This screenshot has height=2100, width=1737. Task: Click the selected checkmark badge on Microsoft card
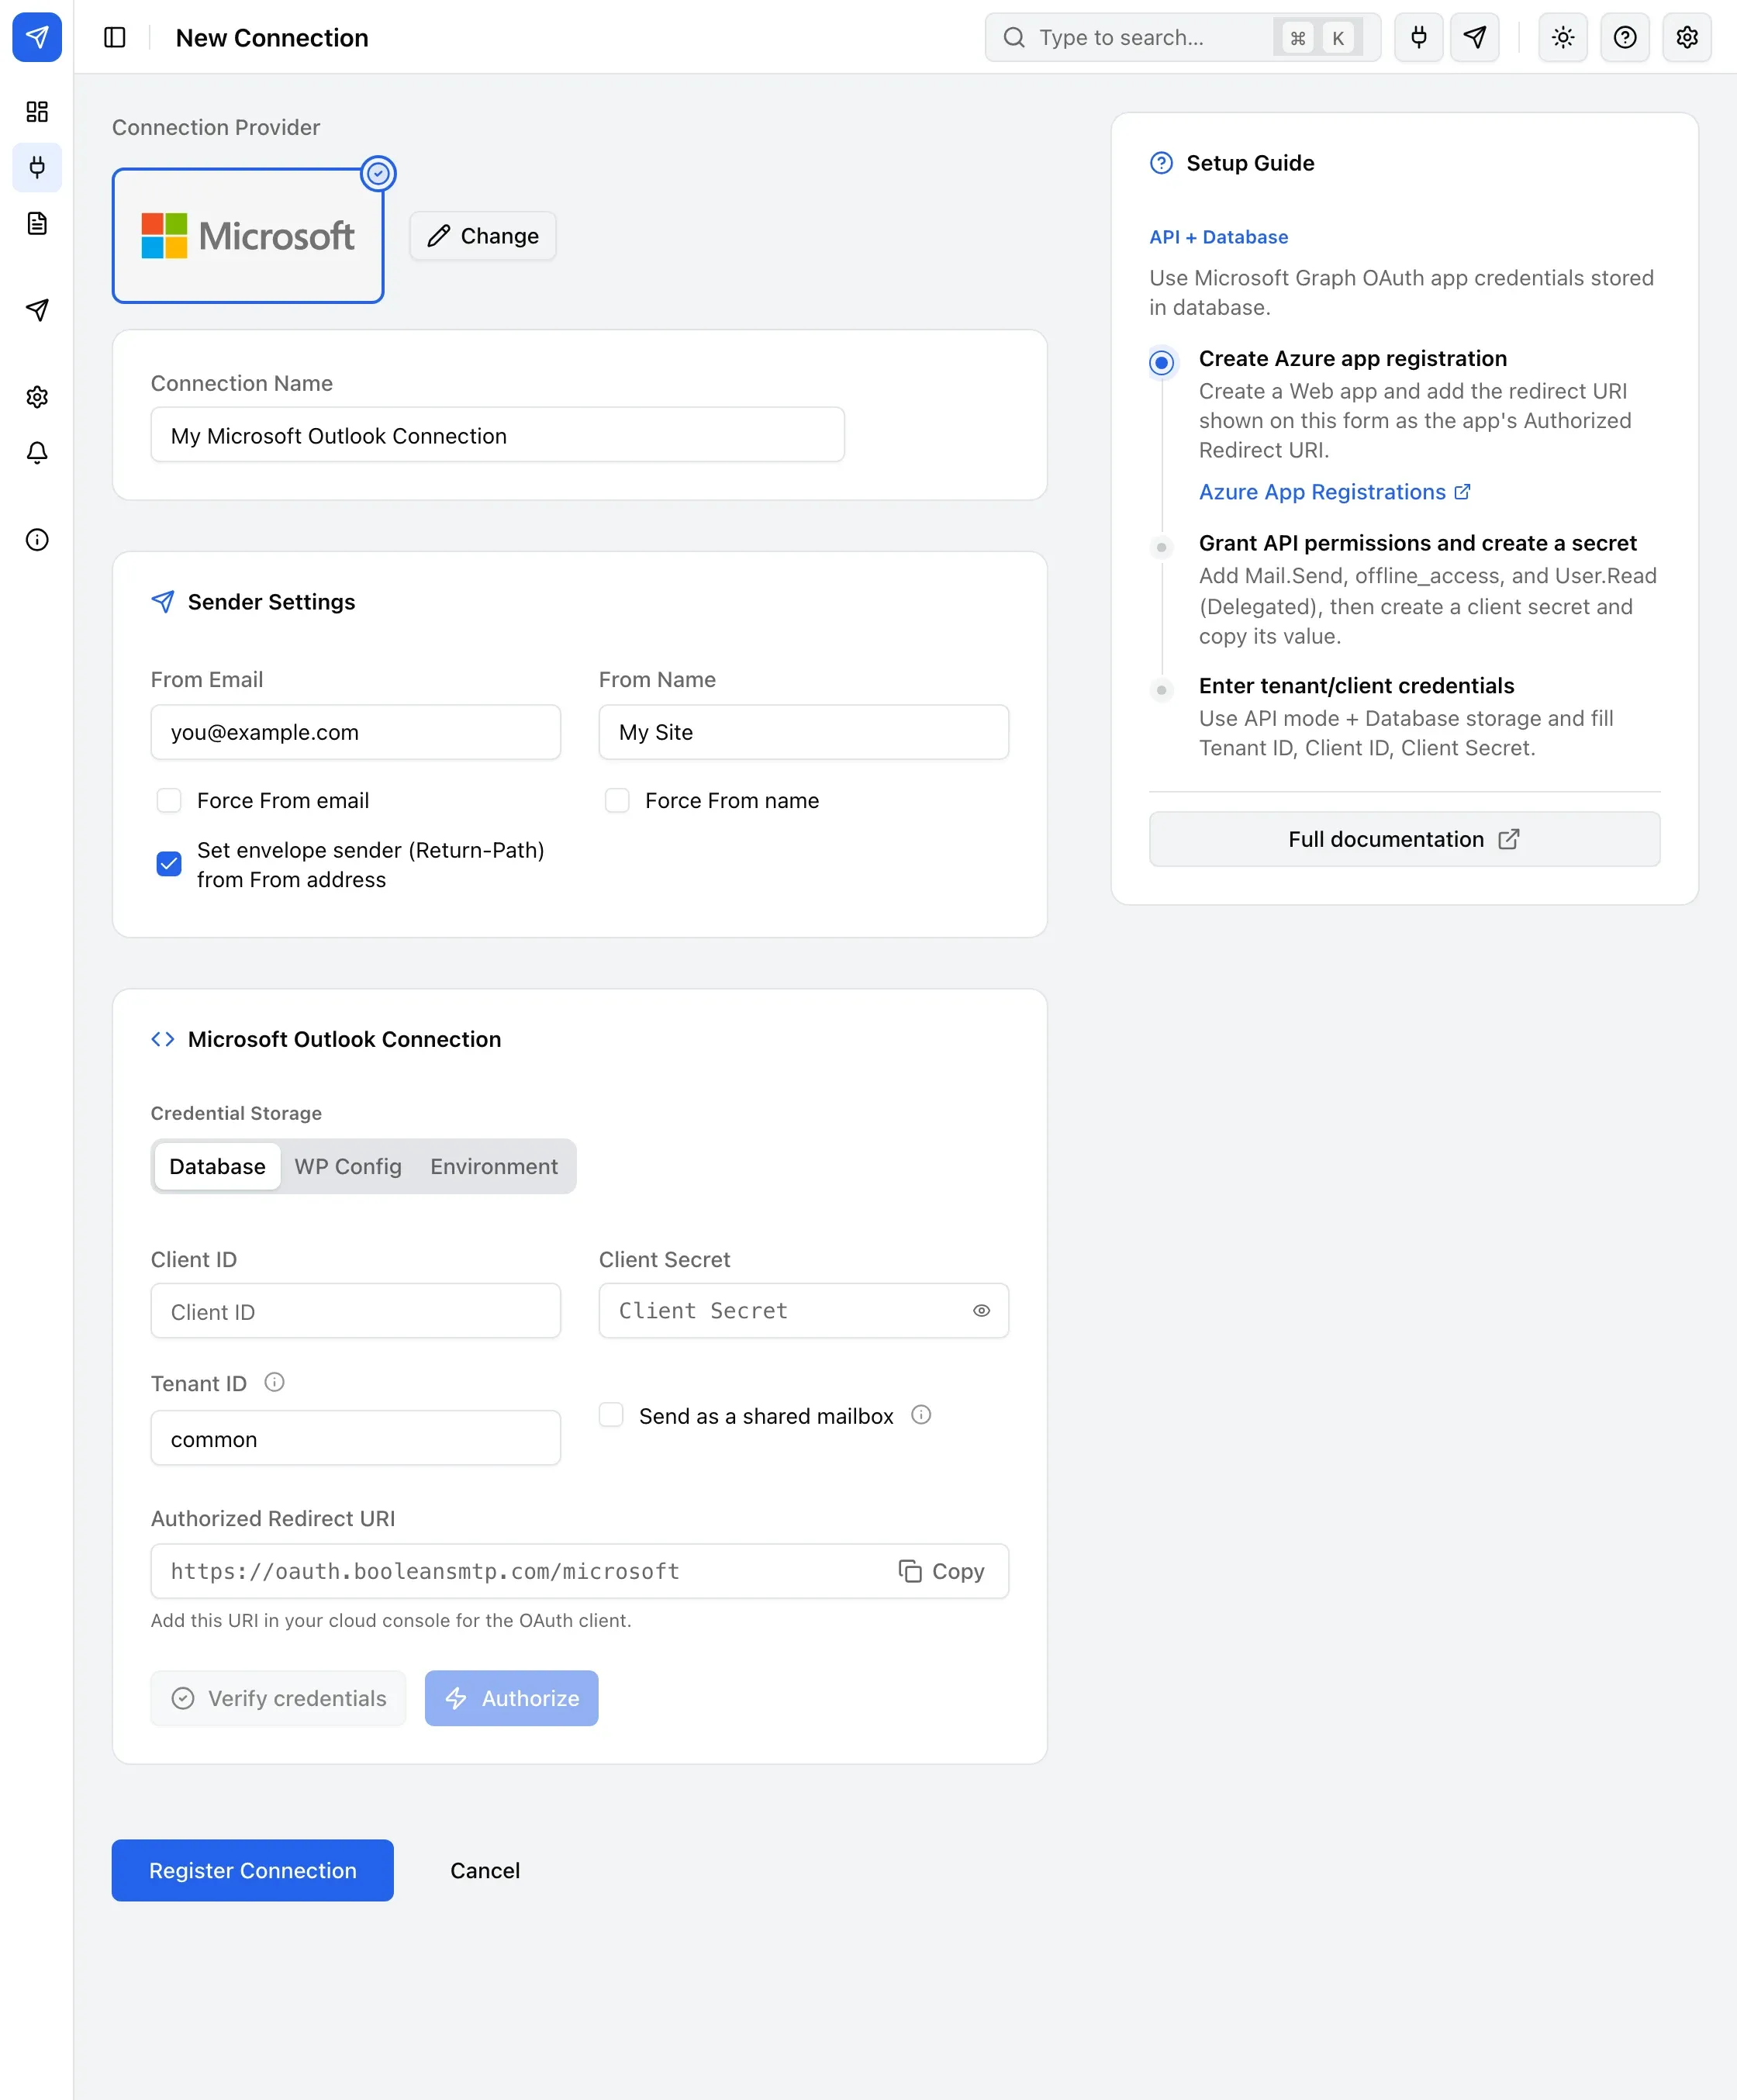click(378, 174)
